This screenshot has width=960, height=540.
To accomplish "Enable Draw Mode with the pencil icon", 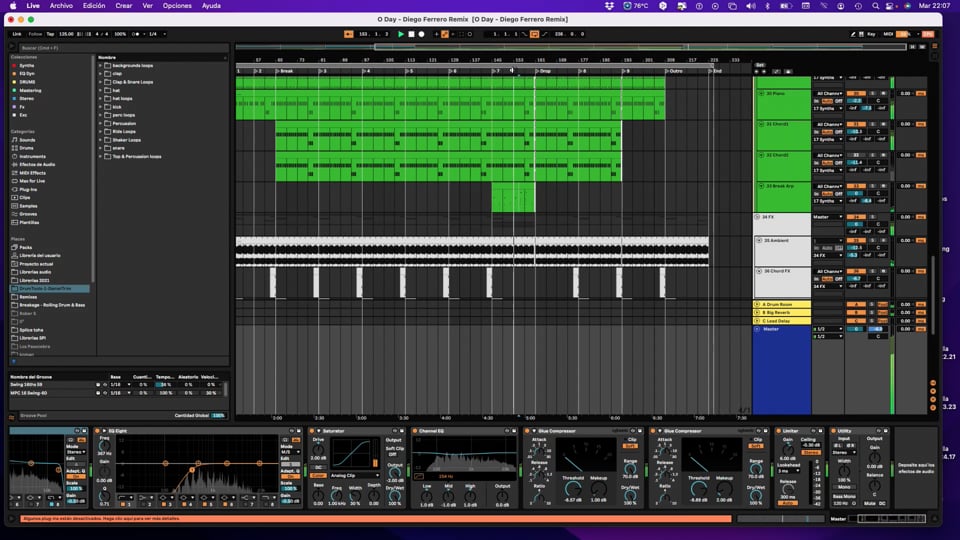I will click(x=853, y=34).
